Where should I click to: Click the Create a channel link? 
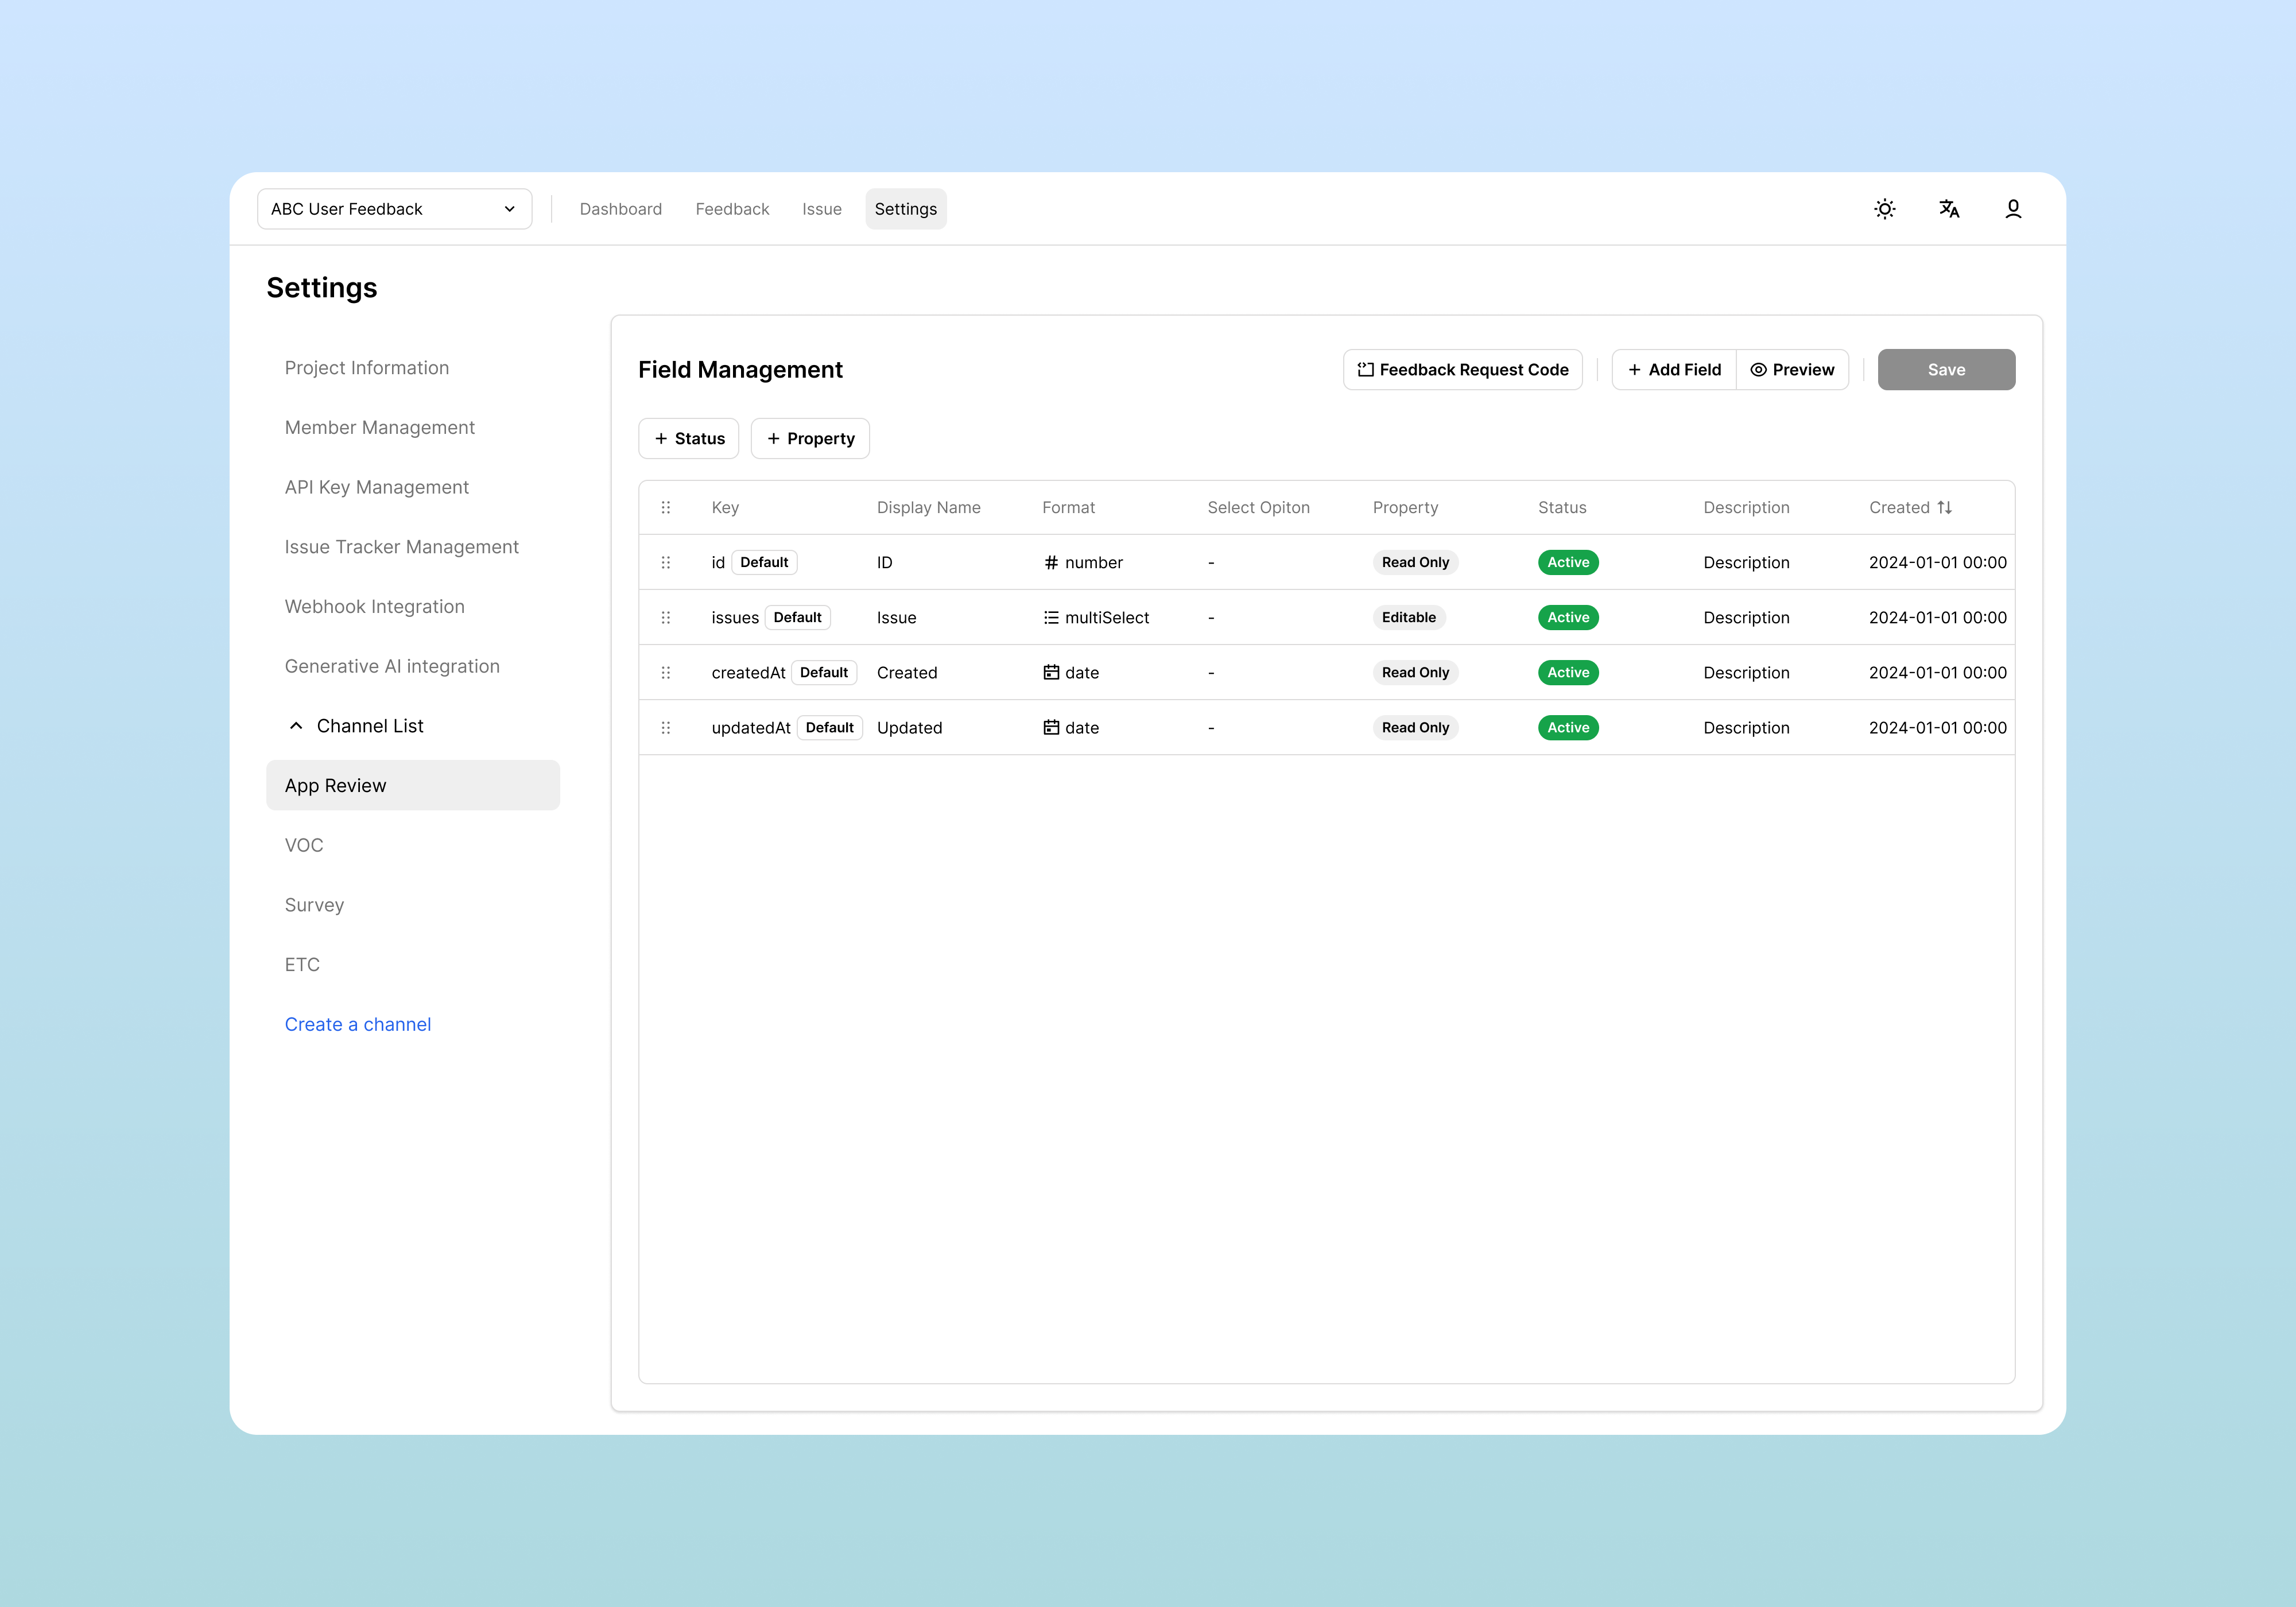357,1024
